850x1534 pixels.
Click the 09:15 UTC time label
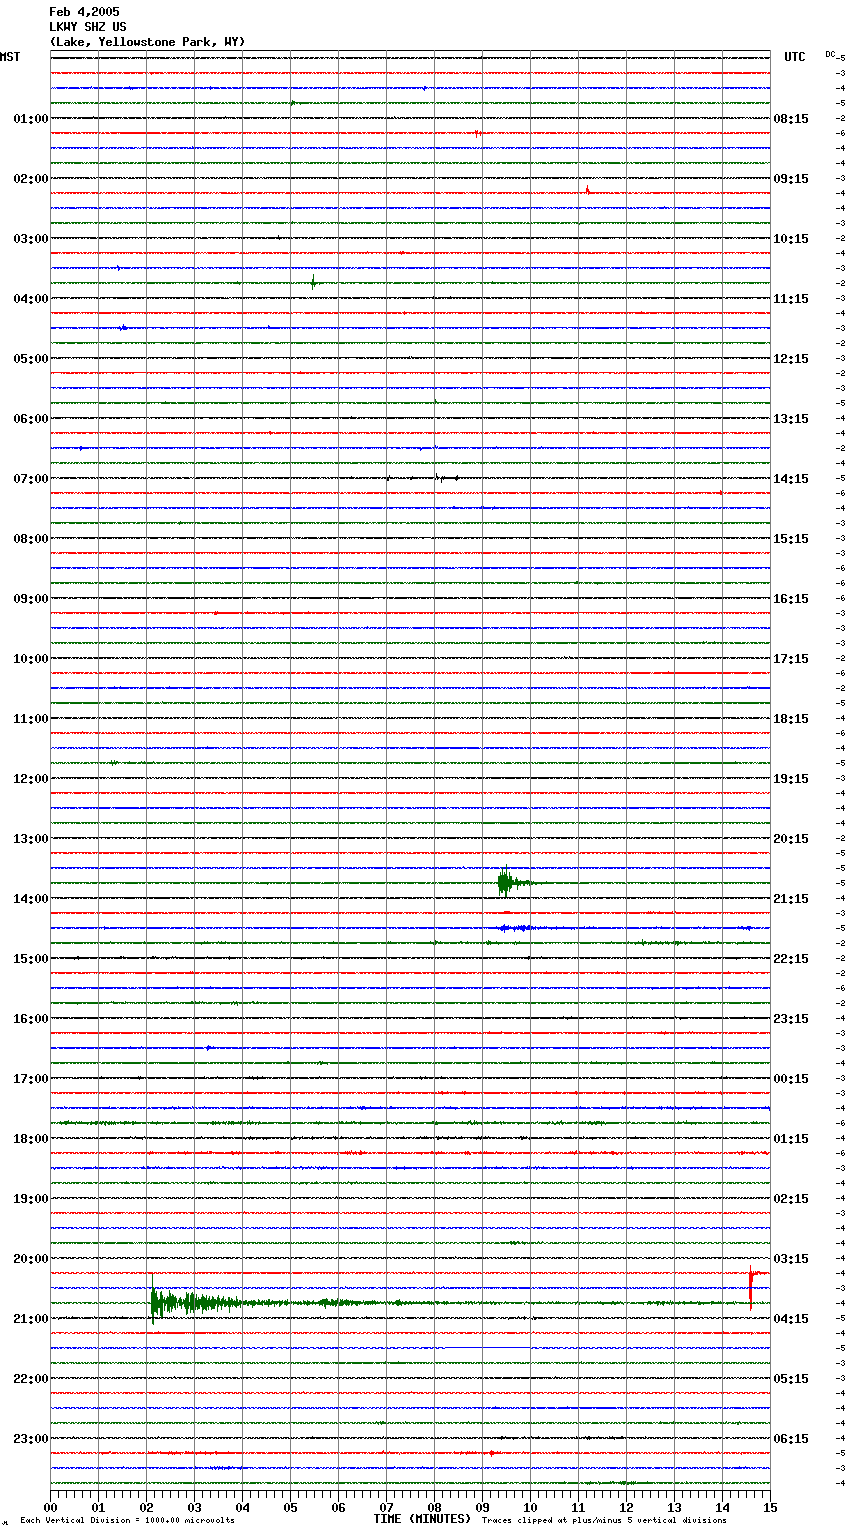tap(791, 179)
